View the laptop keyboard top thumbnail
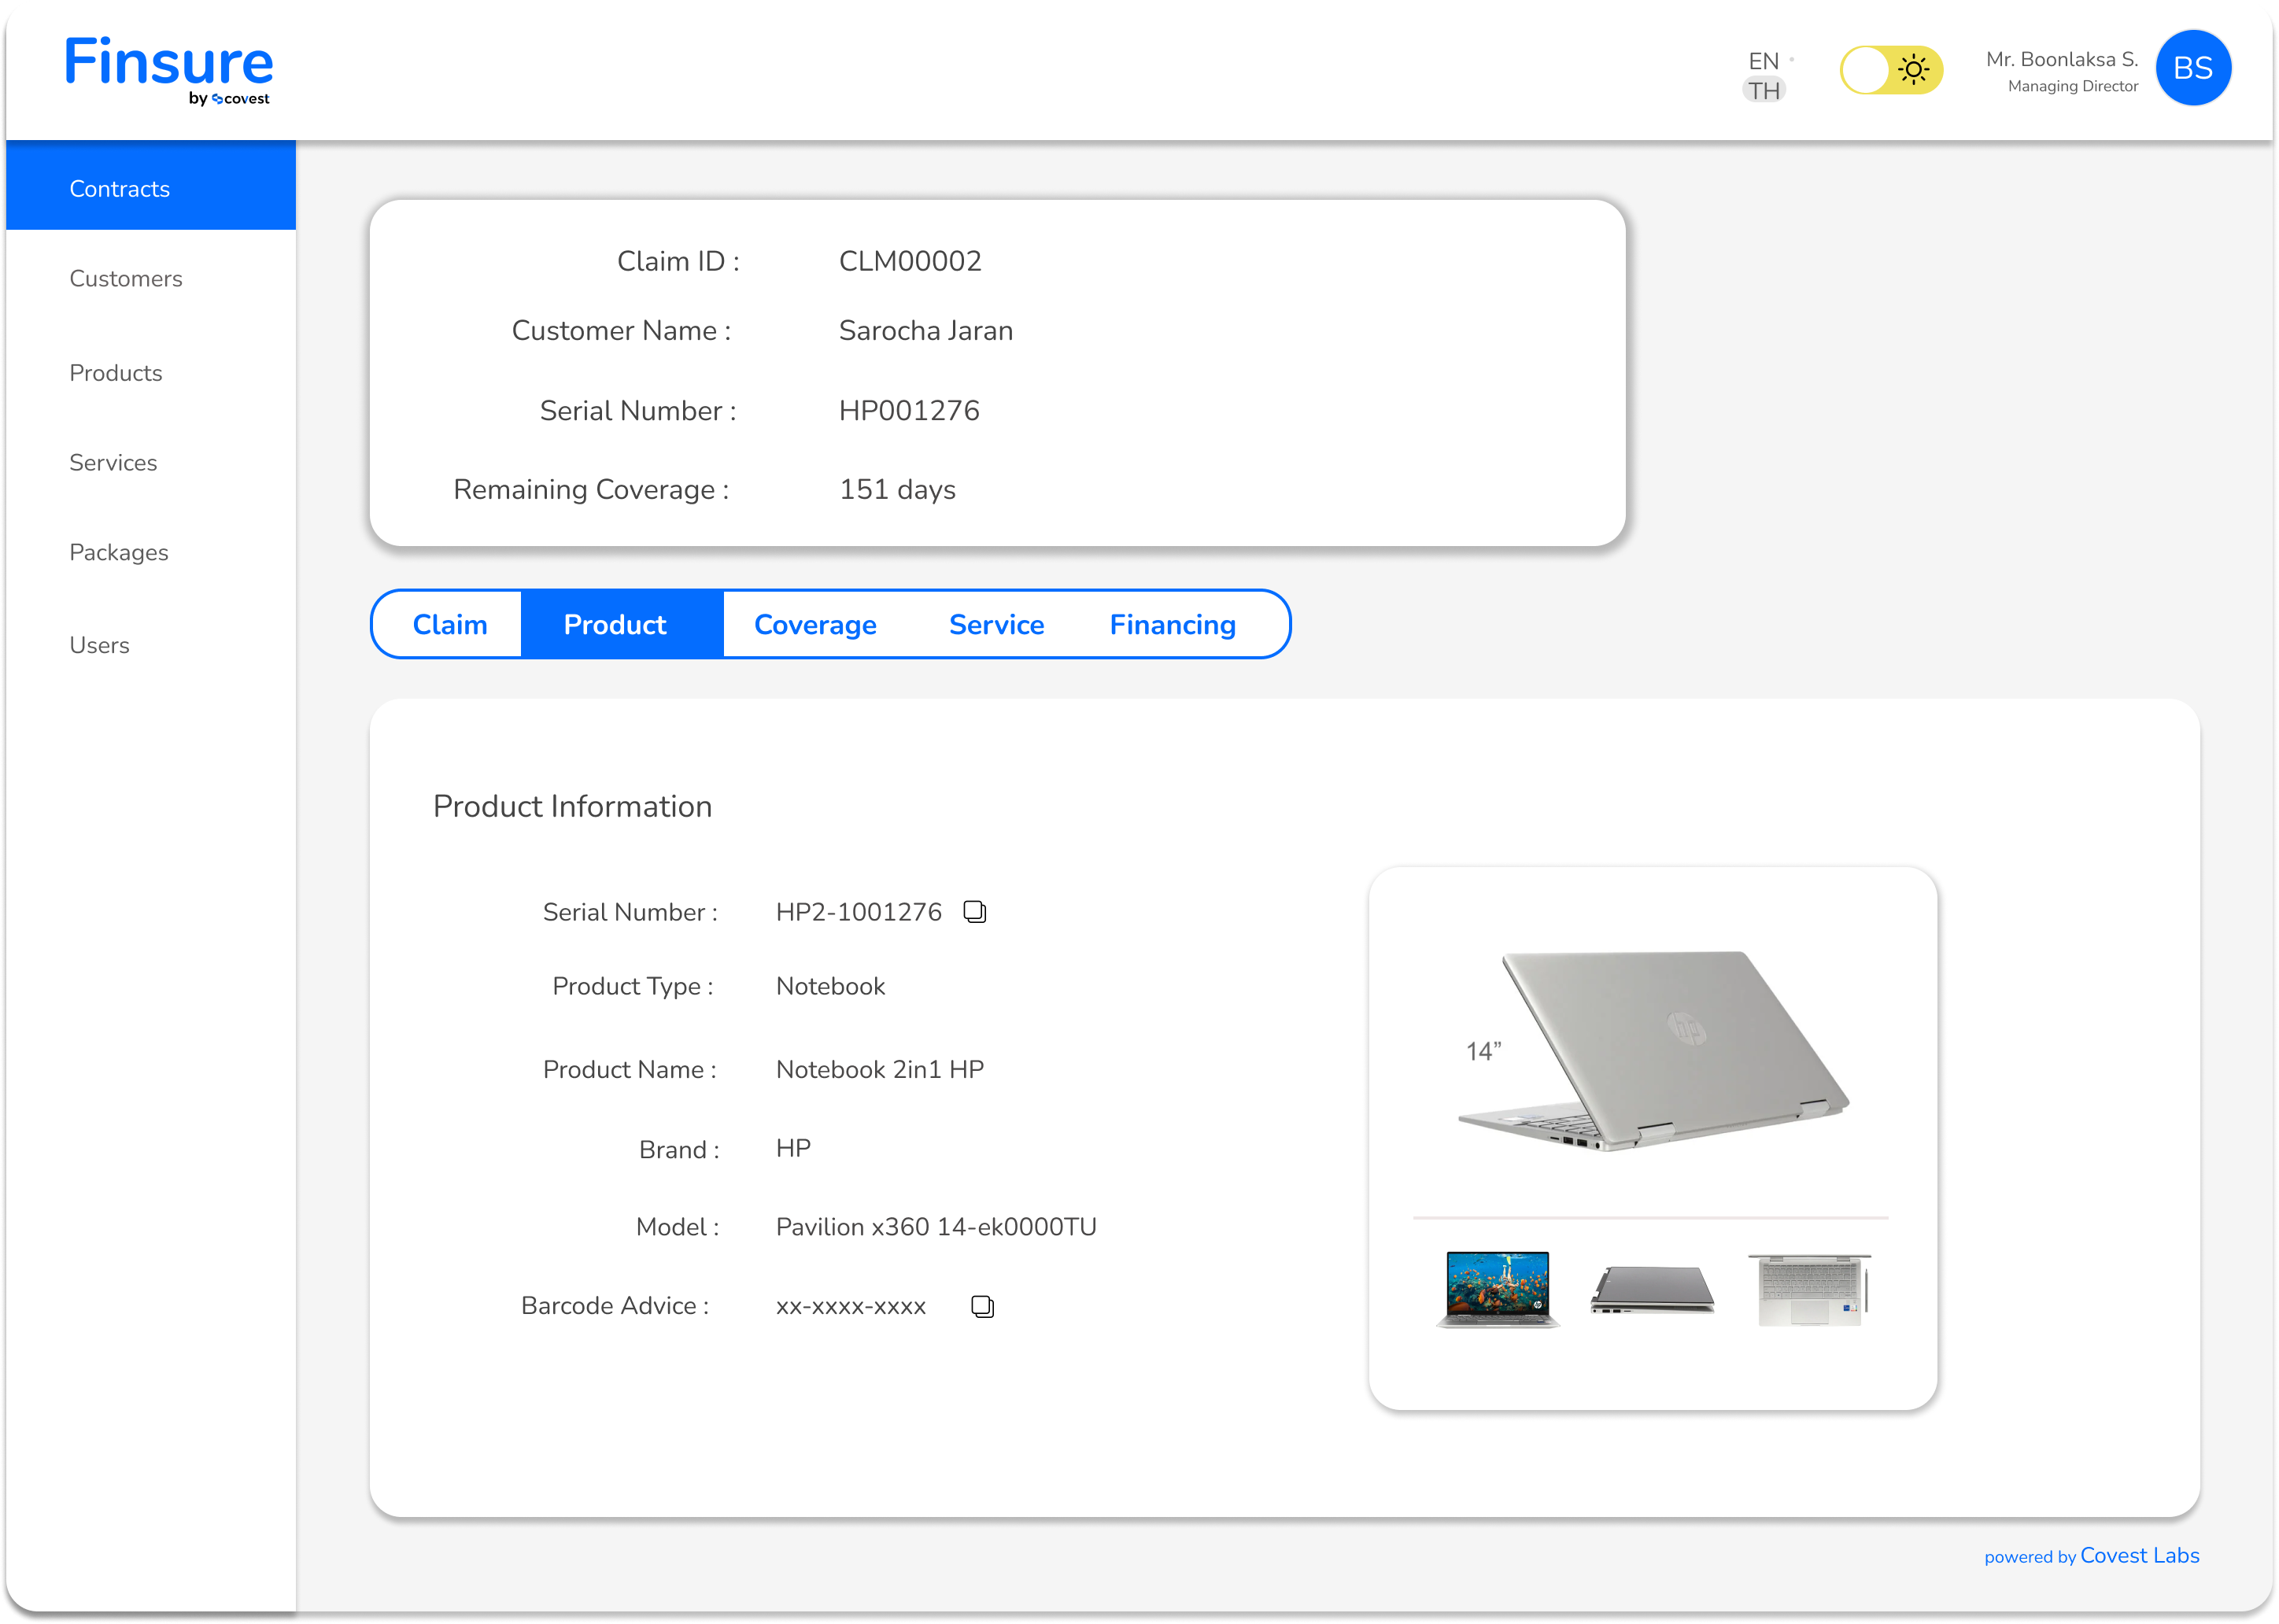Viewport: 2279px width, 1624px height. pos(1809,1289)
